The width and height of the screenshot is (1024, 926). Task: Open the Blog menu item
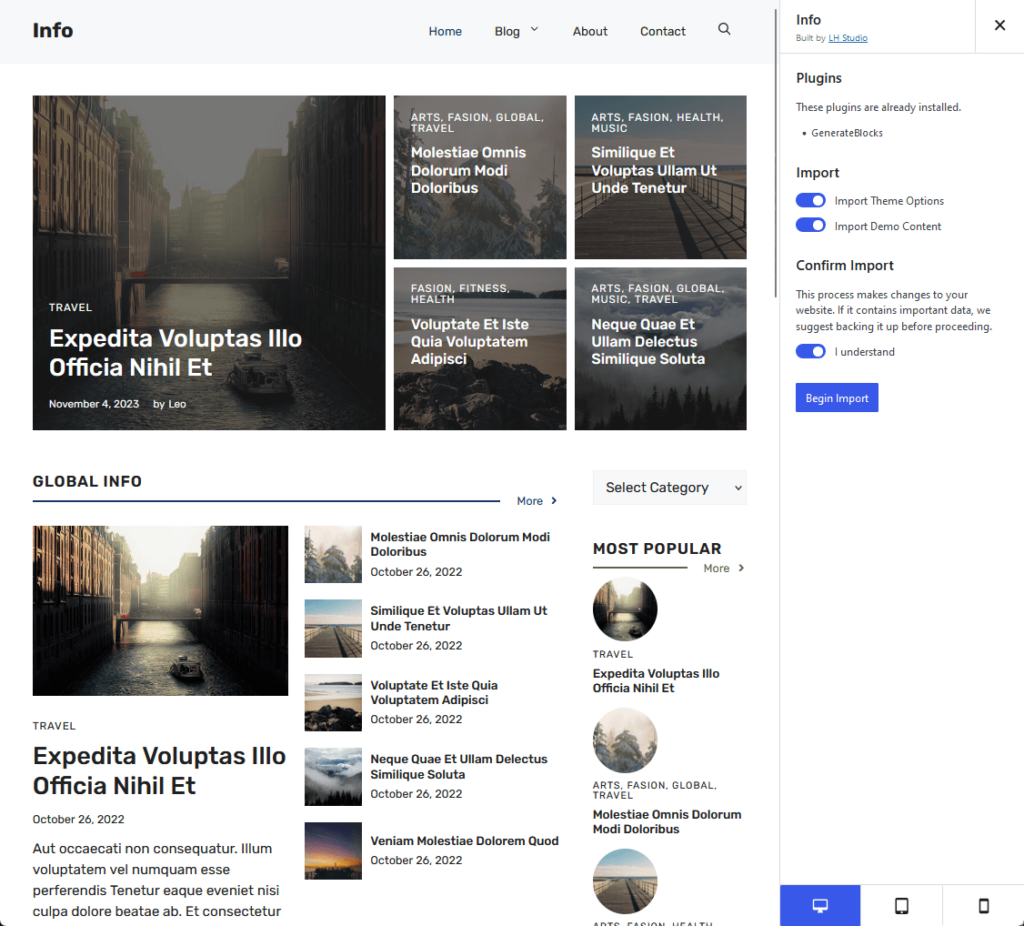507,31
